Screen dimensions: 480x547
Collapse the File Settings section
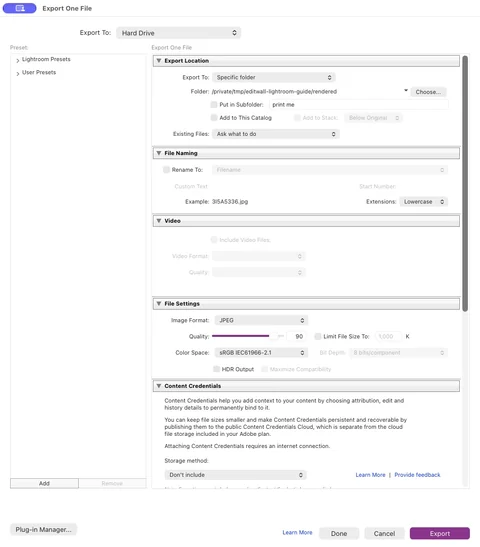pos(159,304)
